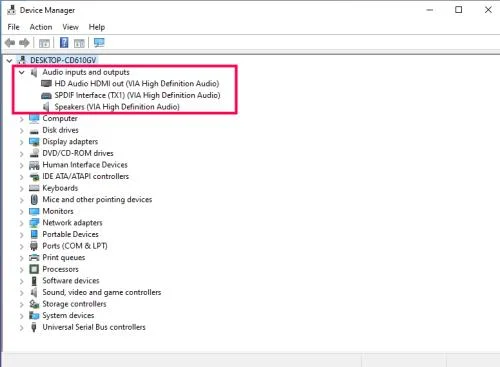The image size is (500, 367).
Task: Click the Ports (COM & LPT) icon
Action: point(34,246)
